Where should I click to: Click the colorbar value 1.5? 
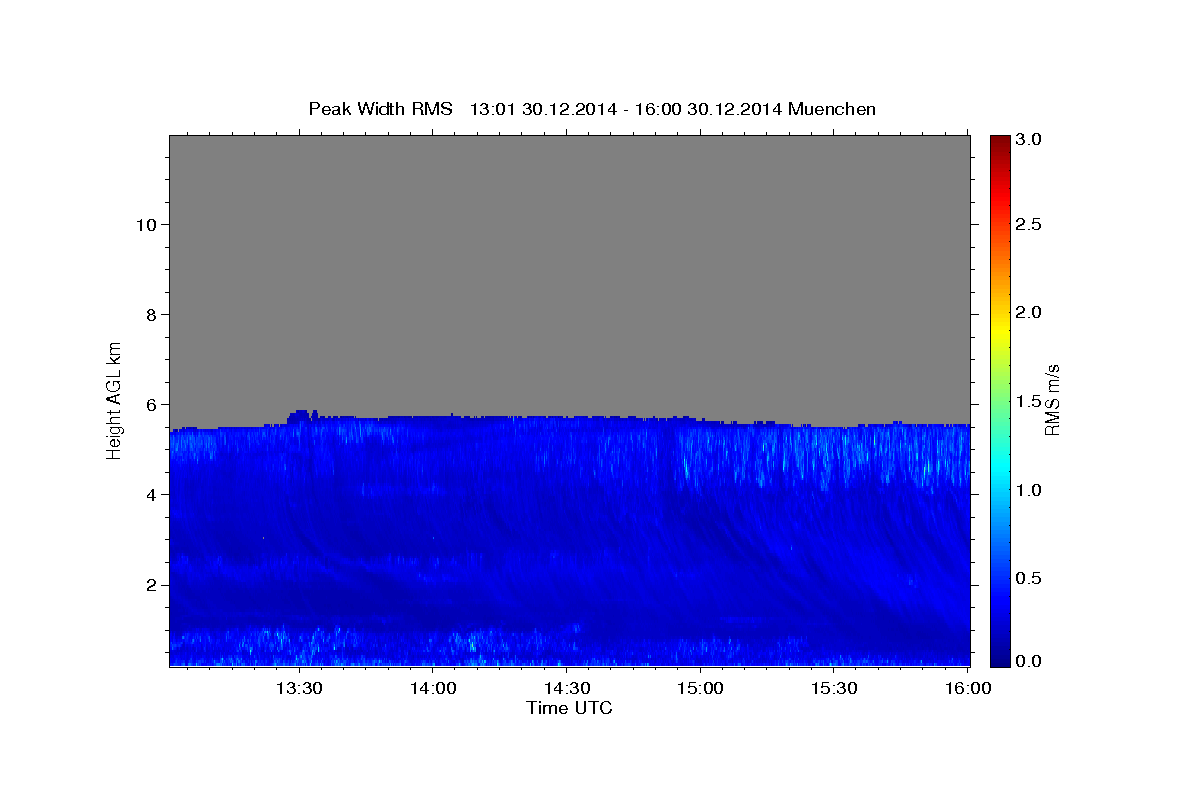coord(1030,401)
